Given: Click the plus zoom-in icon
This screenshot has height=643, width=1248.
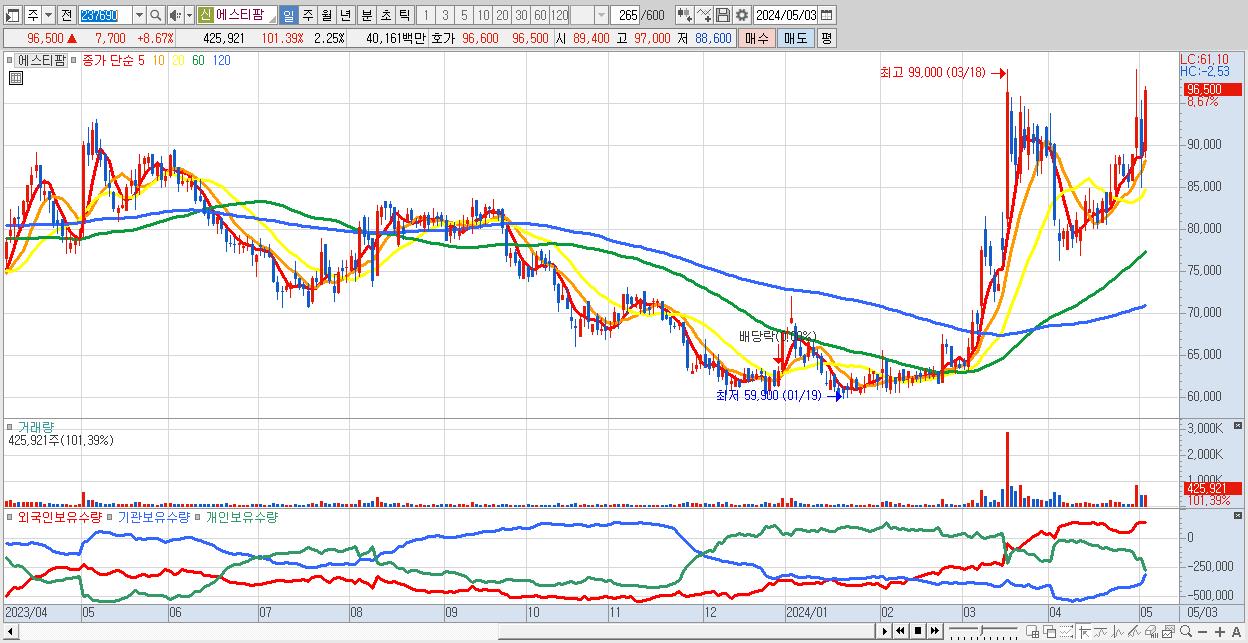Looking at the screenshot, I should click(1220, 631).
